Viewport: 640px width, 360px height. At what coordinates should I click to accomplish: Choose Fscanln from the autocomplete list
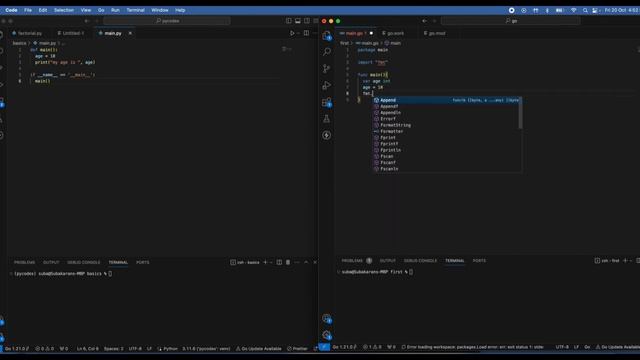[446, 169]
